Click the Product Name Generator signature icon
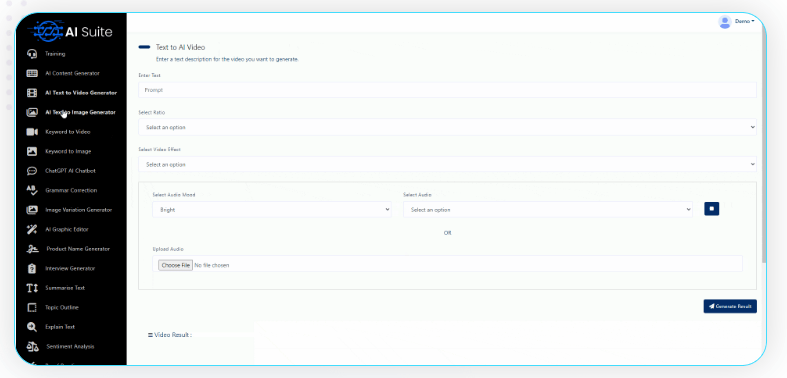 point(33,249)
